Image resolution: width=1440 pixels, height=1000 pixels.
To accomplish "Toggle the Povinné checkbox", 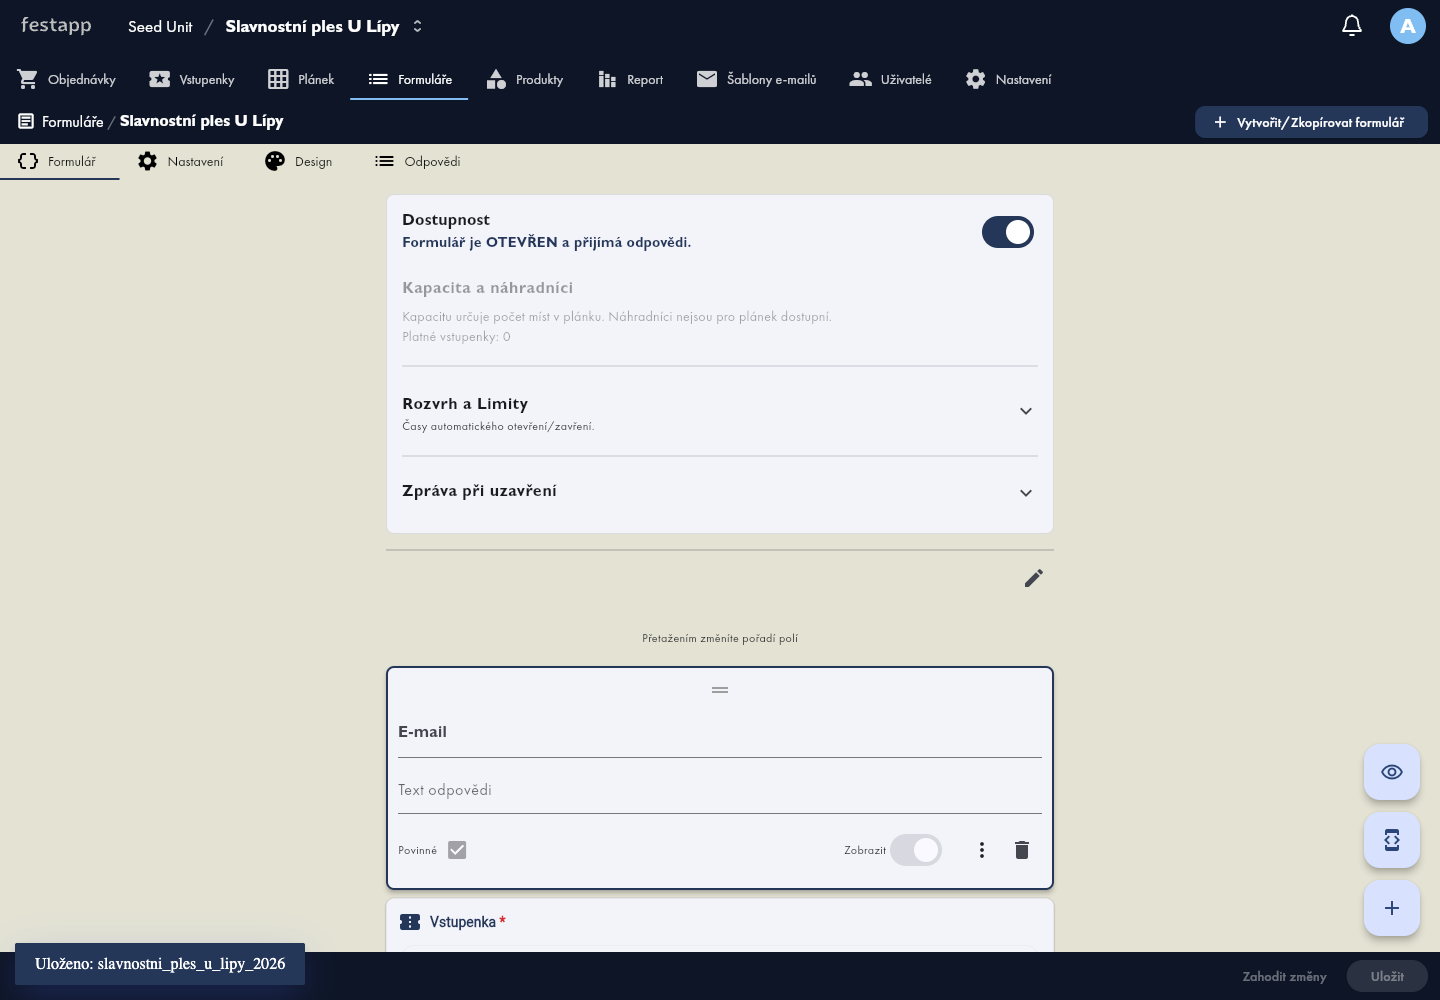I will (x=457, y=850).
